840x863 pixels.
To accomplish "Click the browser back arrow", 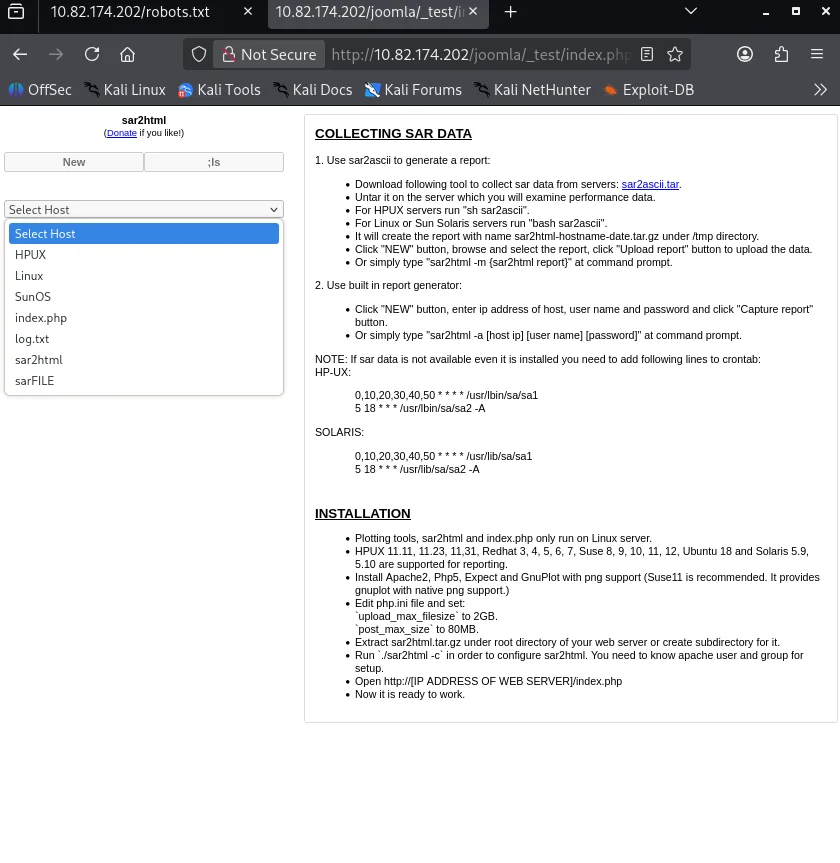I will 20,54.
